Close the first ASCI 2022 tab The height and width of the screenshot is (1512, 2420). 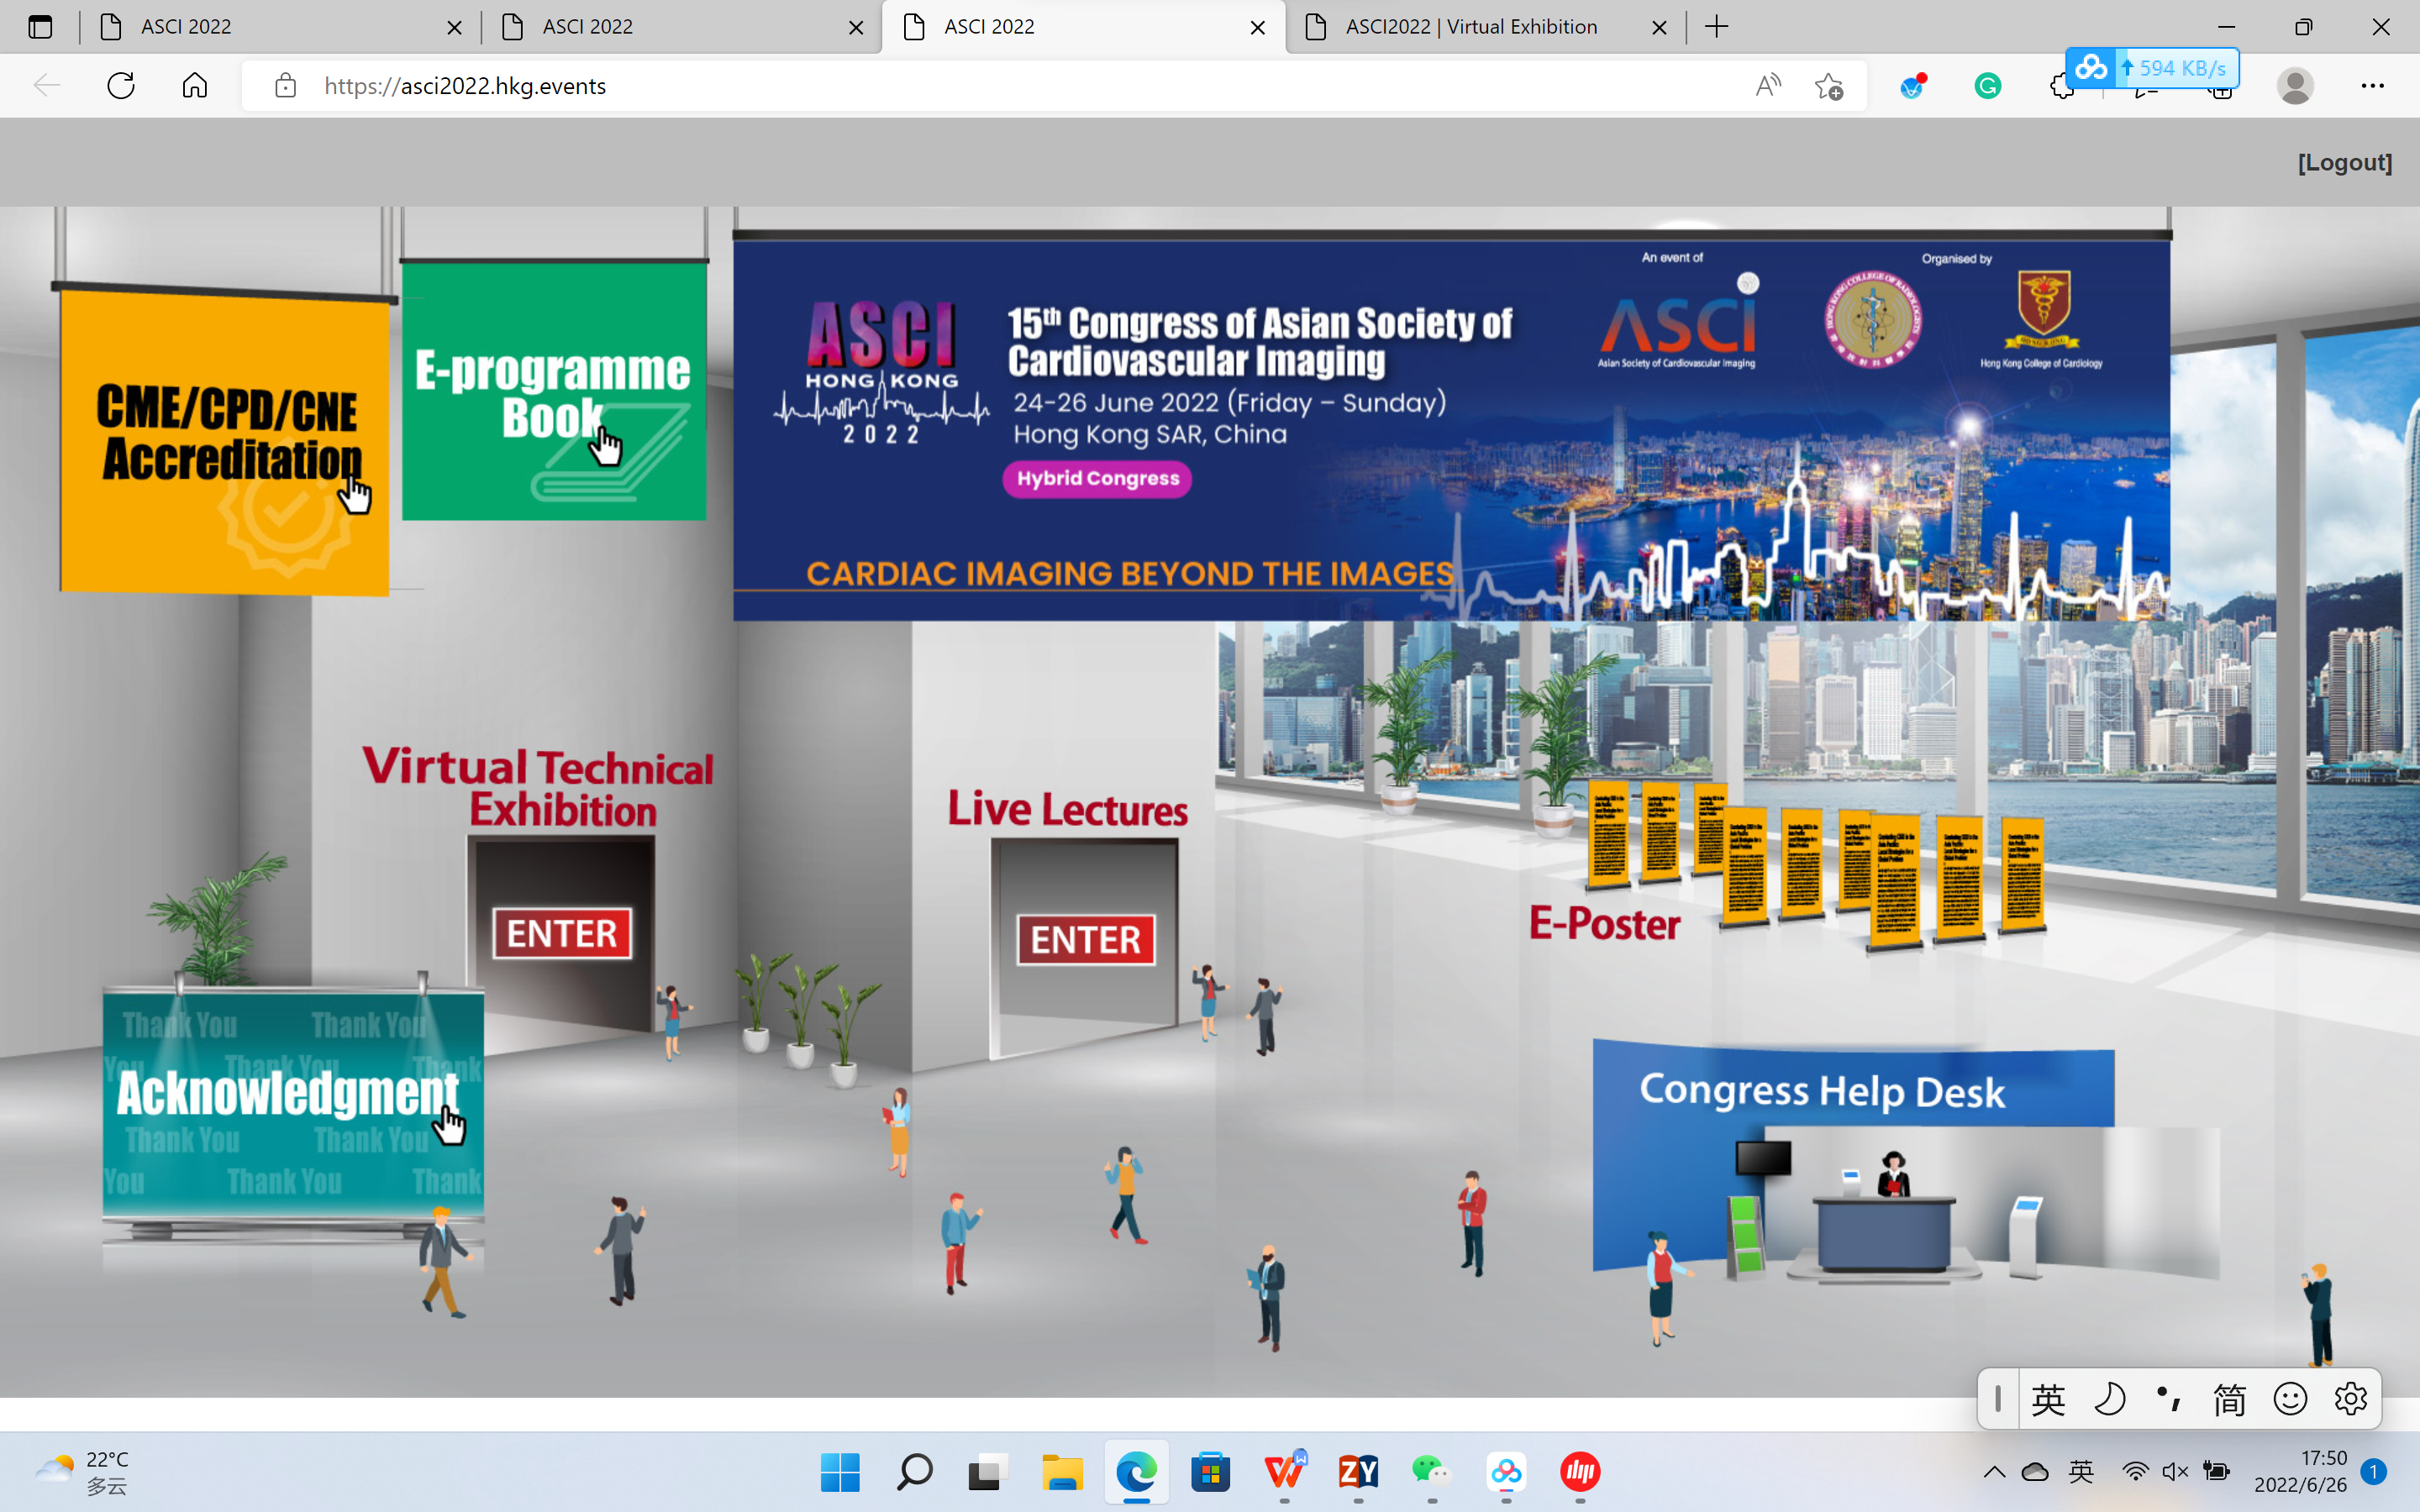click(454, 28)
